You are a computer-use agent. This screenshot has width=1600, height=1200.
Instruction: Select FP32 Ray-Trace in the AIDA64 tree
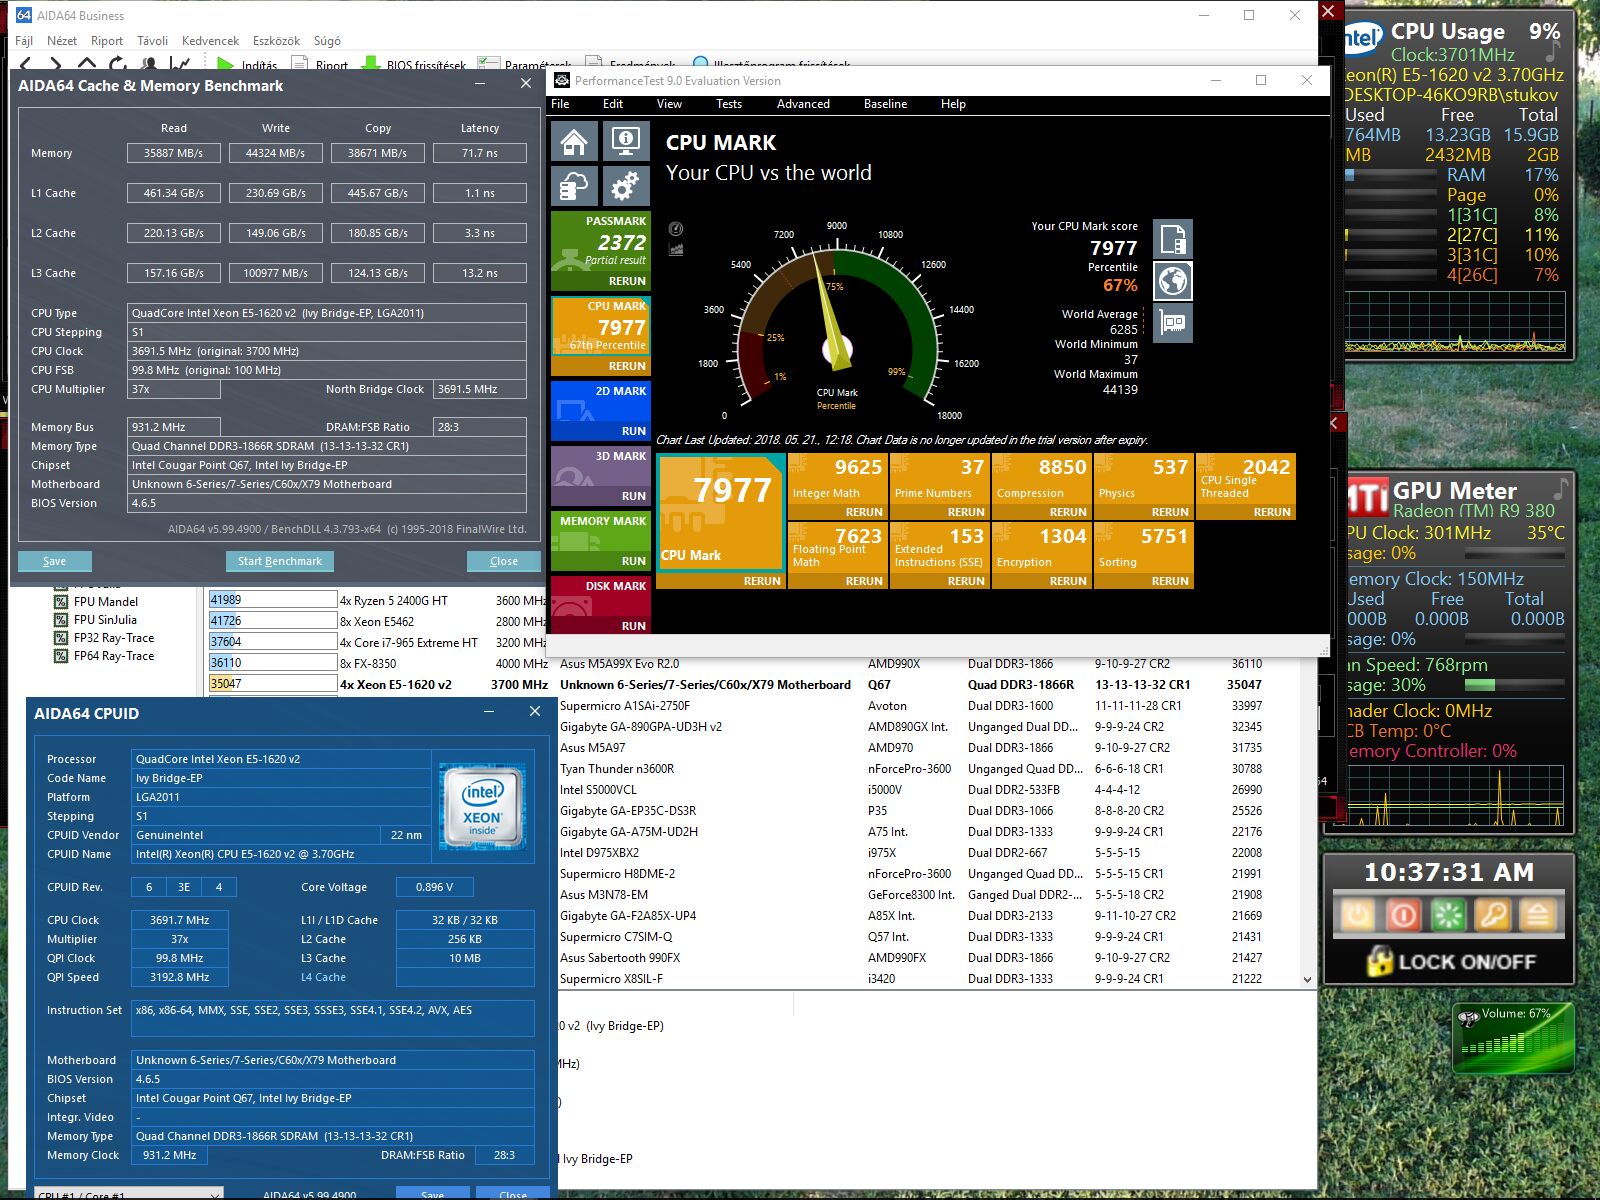[113, 638]
